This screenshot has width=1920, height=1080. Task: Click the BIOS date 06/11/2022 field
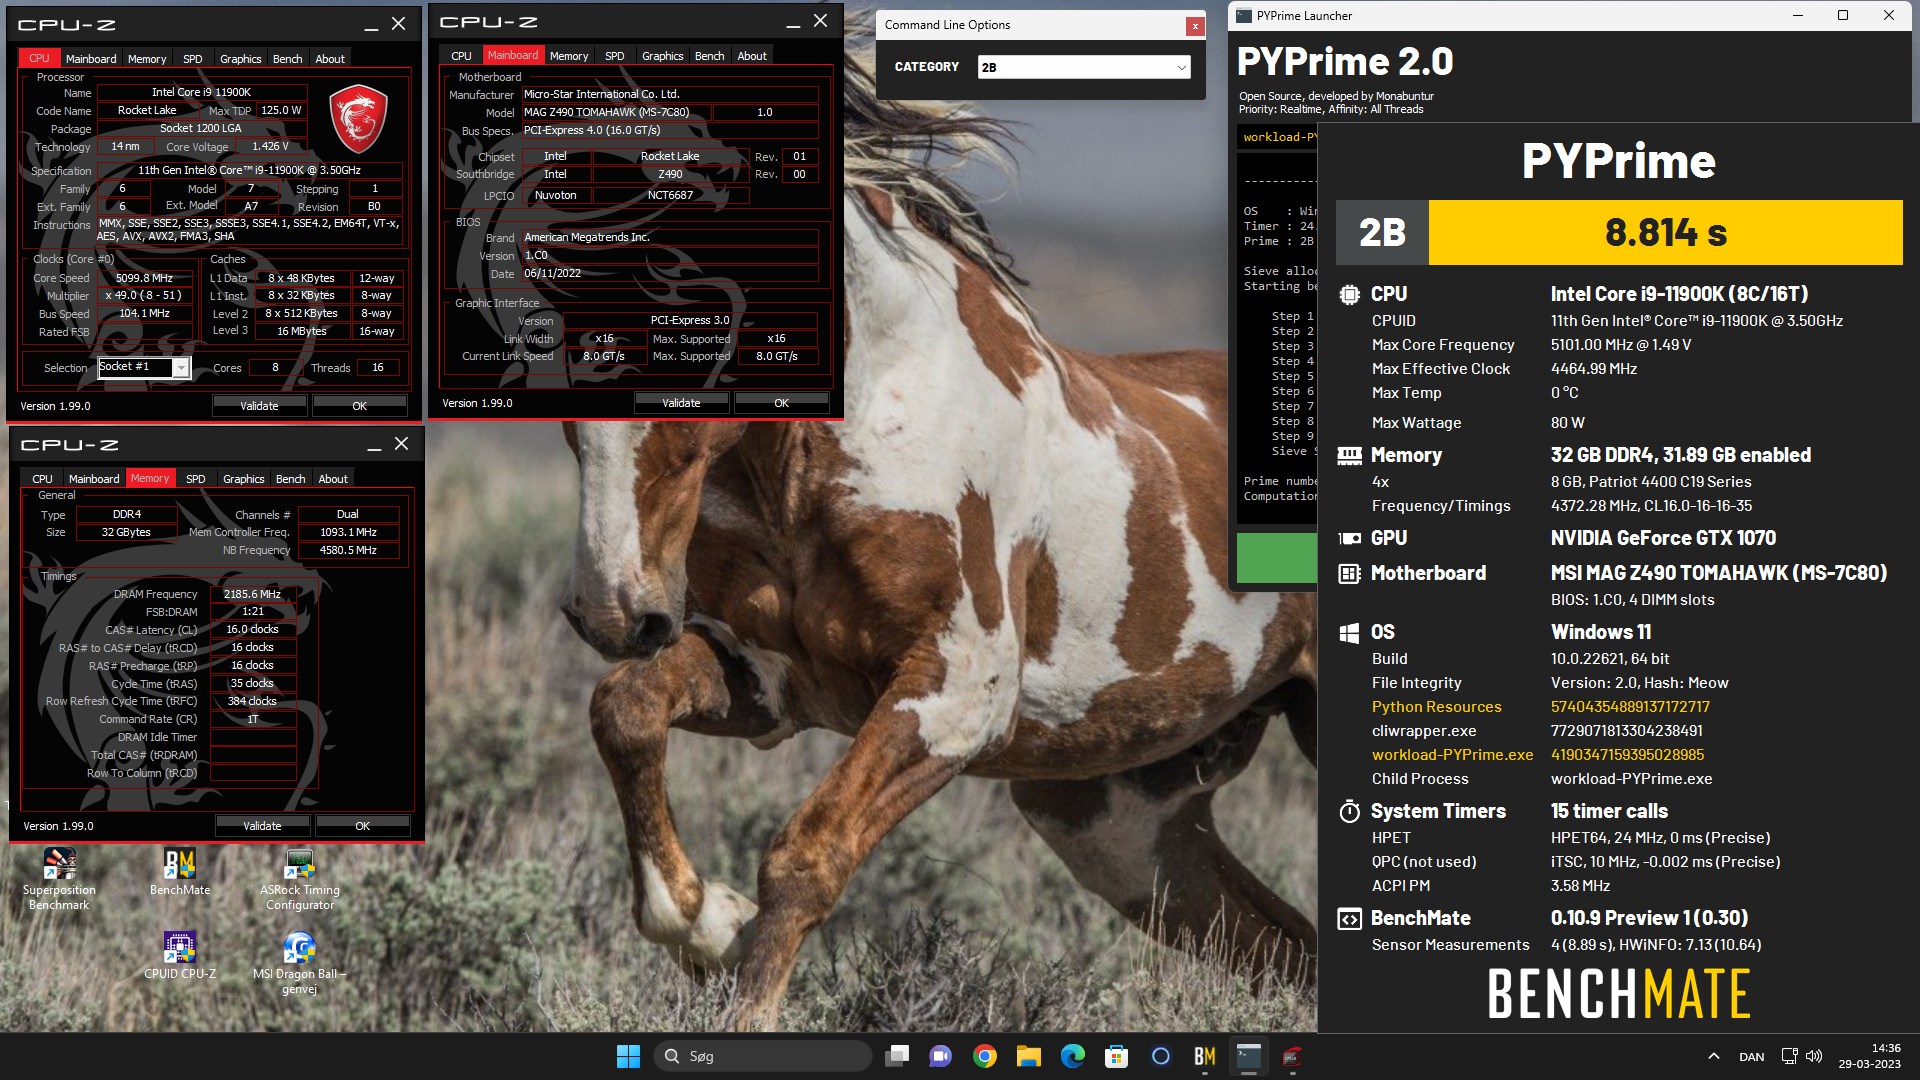669,273
